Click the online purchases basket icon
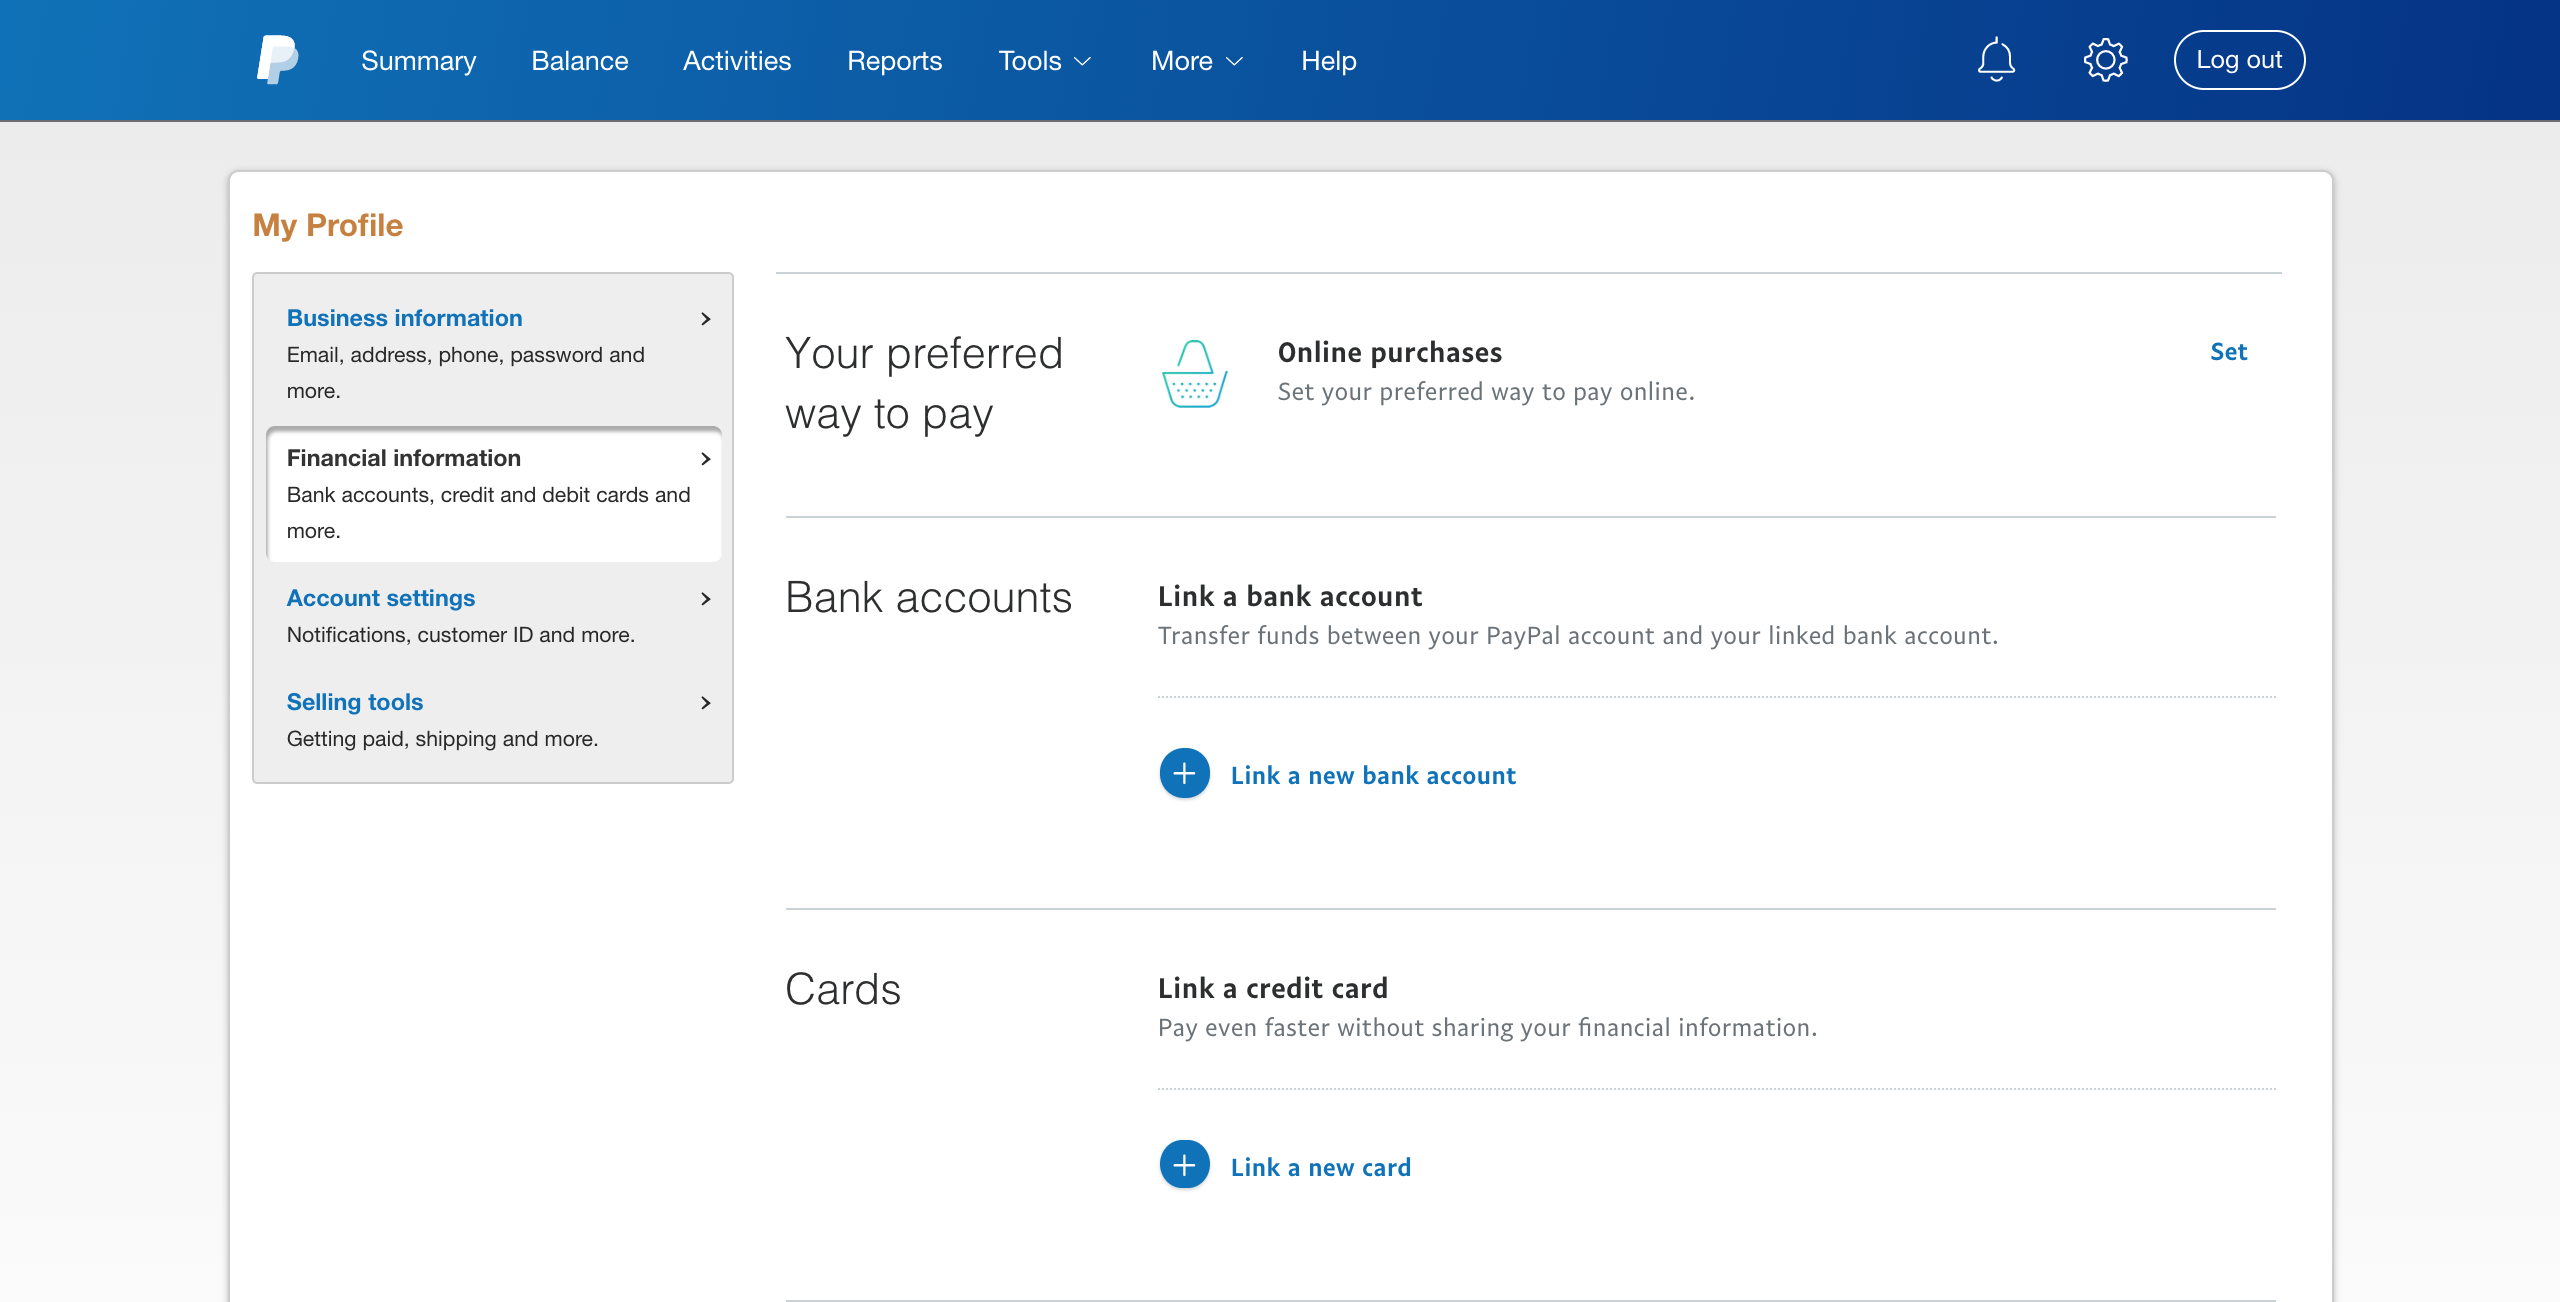Screen dimensions: 2560x1302 (1194, 374)
